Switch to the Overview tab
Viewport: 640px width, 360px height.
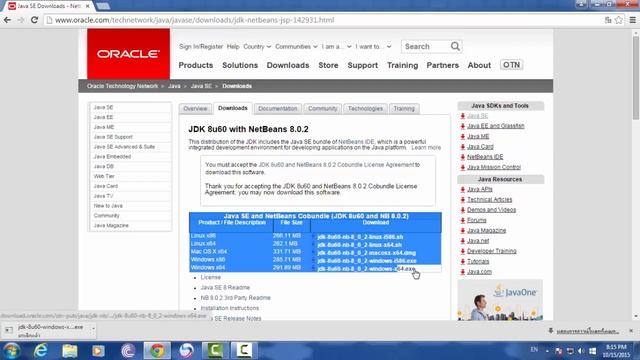tap(195, 109)
